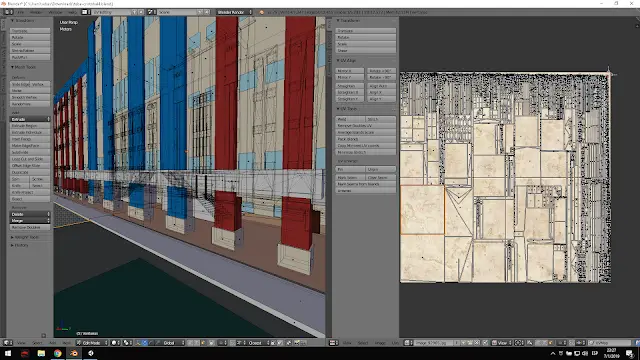Click the pivot point icon in 3D view header
The width and height of the screenshot is (640, 360).
127,343
